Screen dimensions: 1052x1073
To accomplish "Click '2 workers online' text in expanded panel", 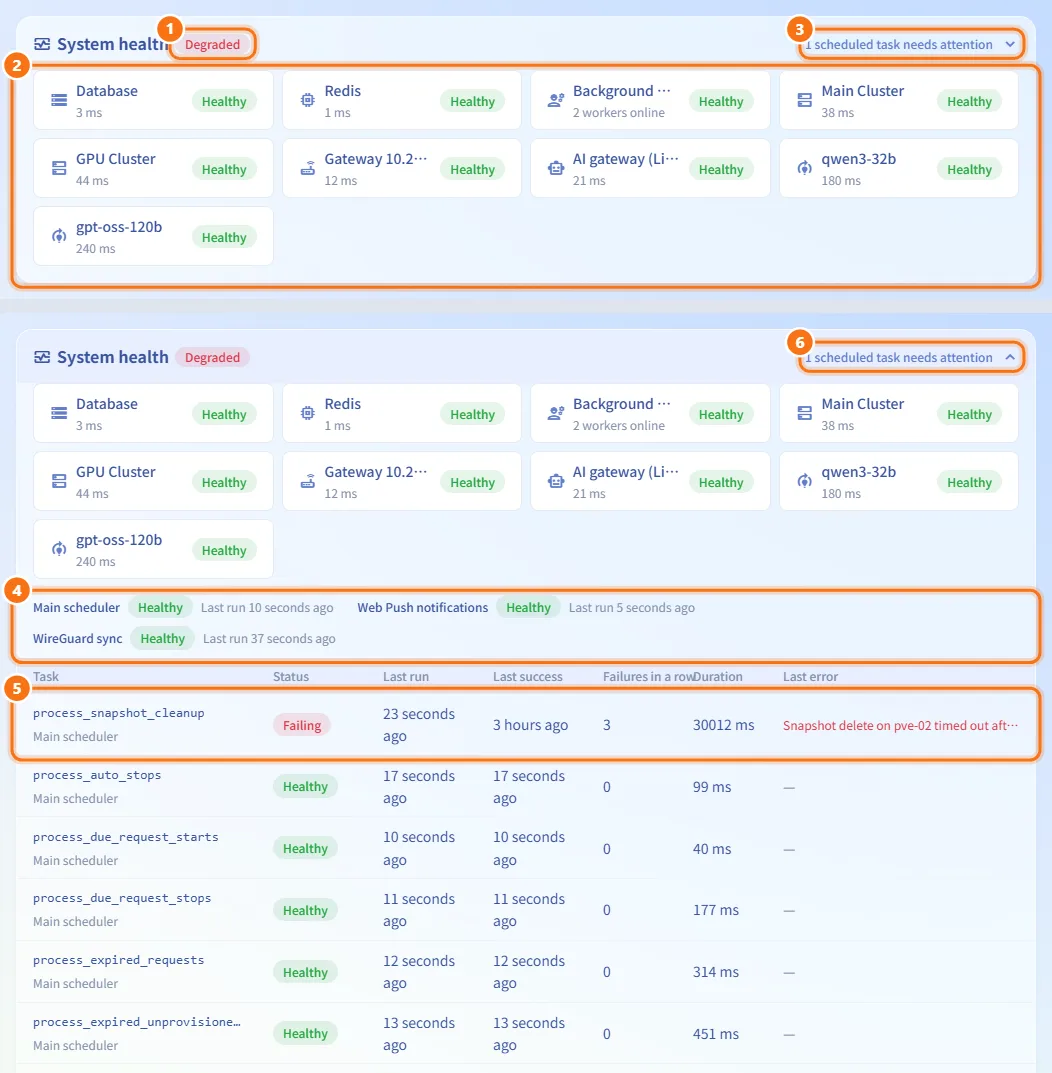I will [619, 426].
